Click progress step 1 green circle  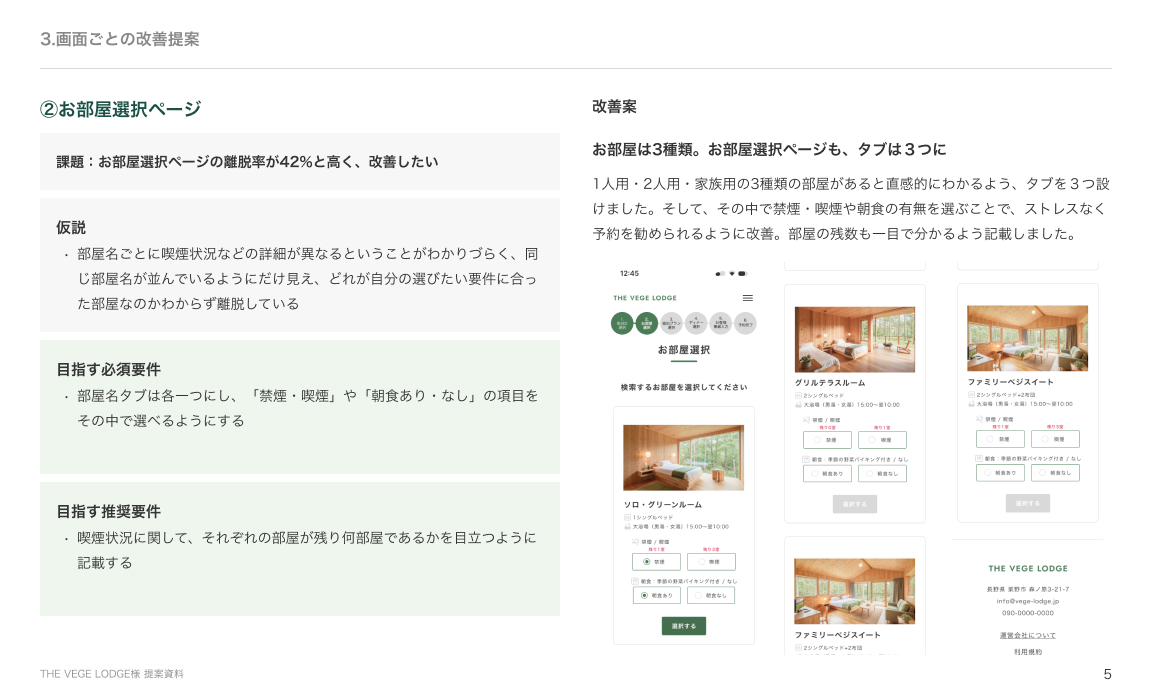point(622,323)
